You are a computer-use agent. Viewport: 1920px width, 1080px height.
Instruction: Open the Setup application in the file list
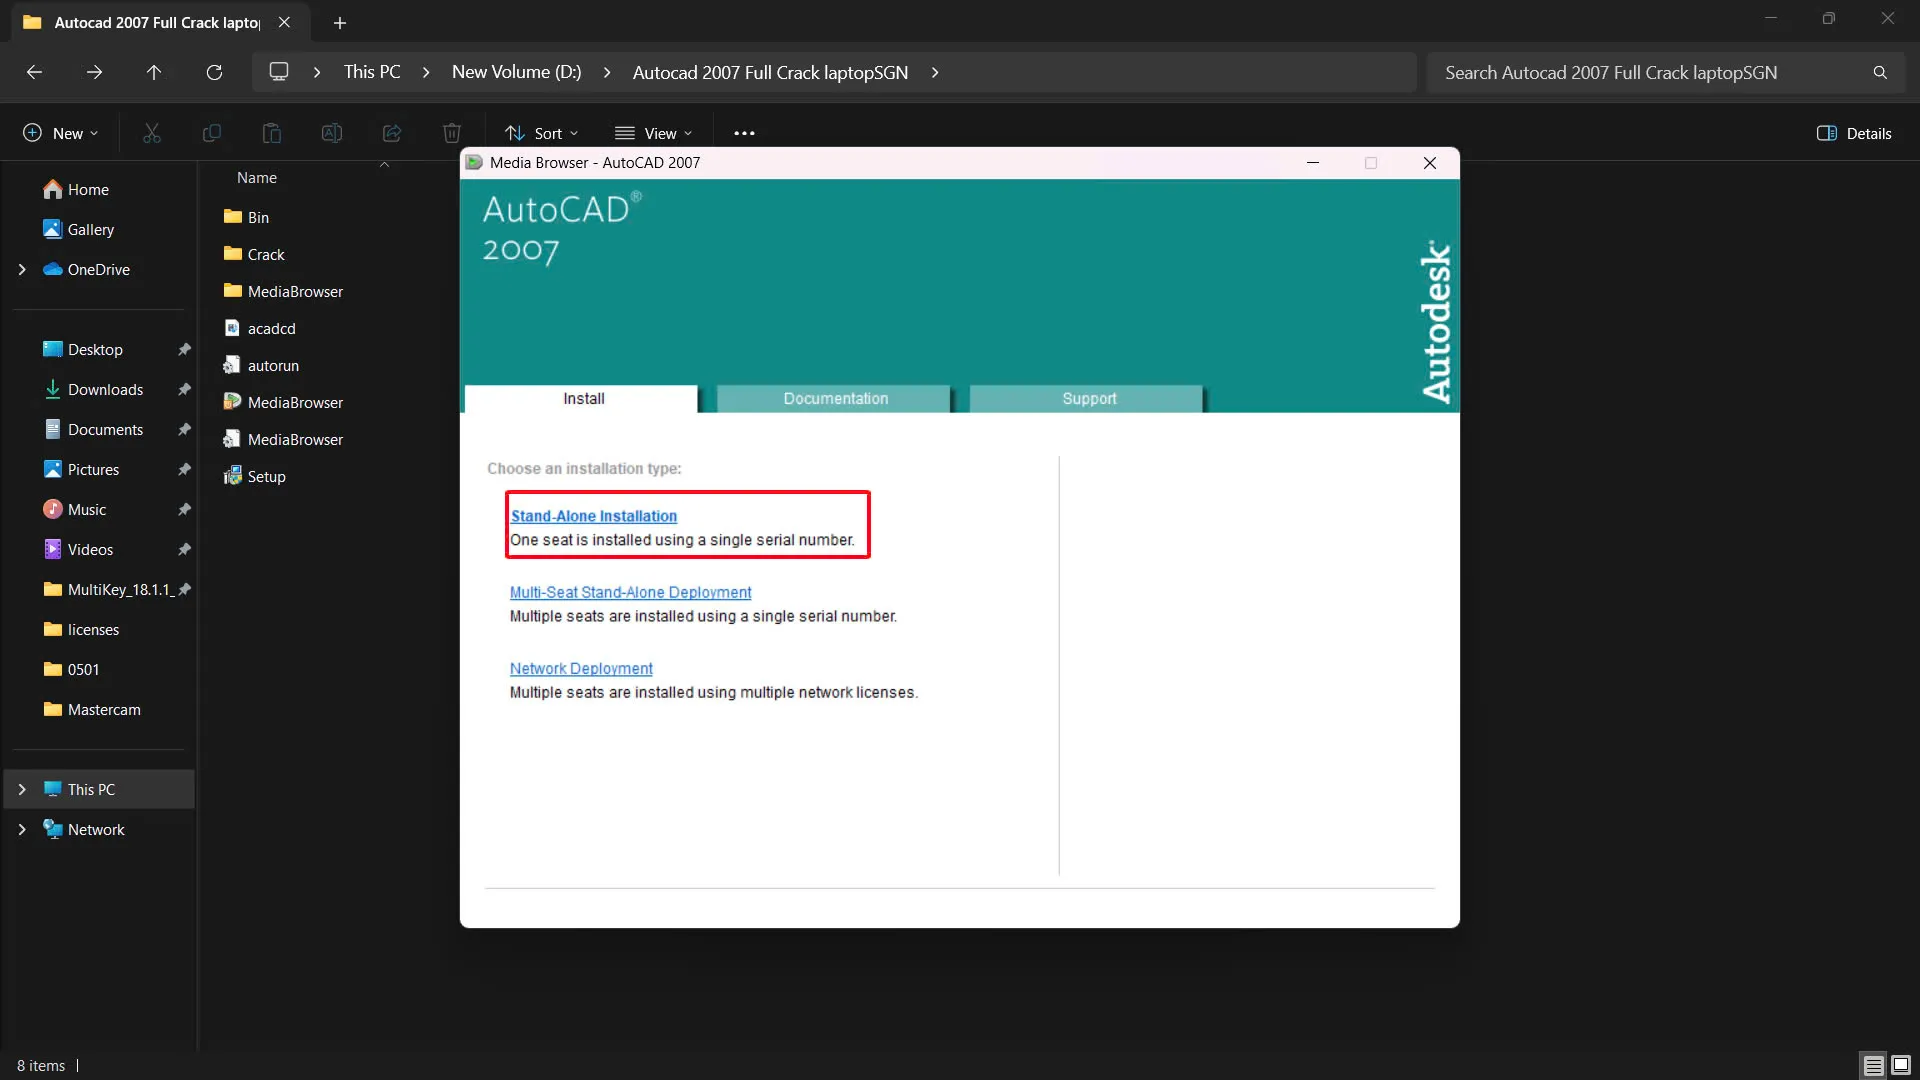pos(266,476)
